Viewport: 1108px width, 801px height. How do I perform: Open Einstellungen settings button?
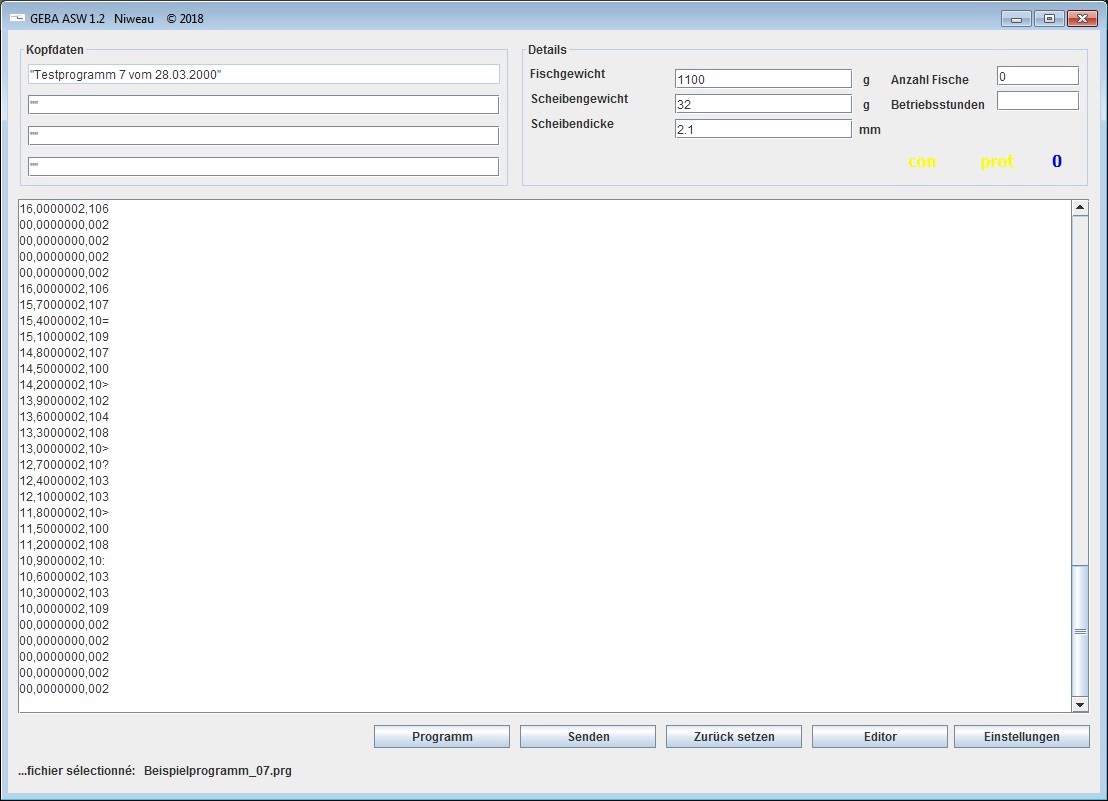coord(1022,736)
